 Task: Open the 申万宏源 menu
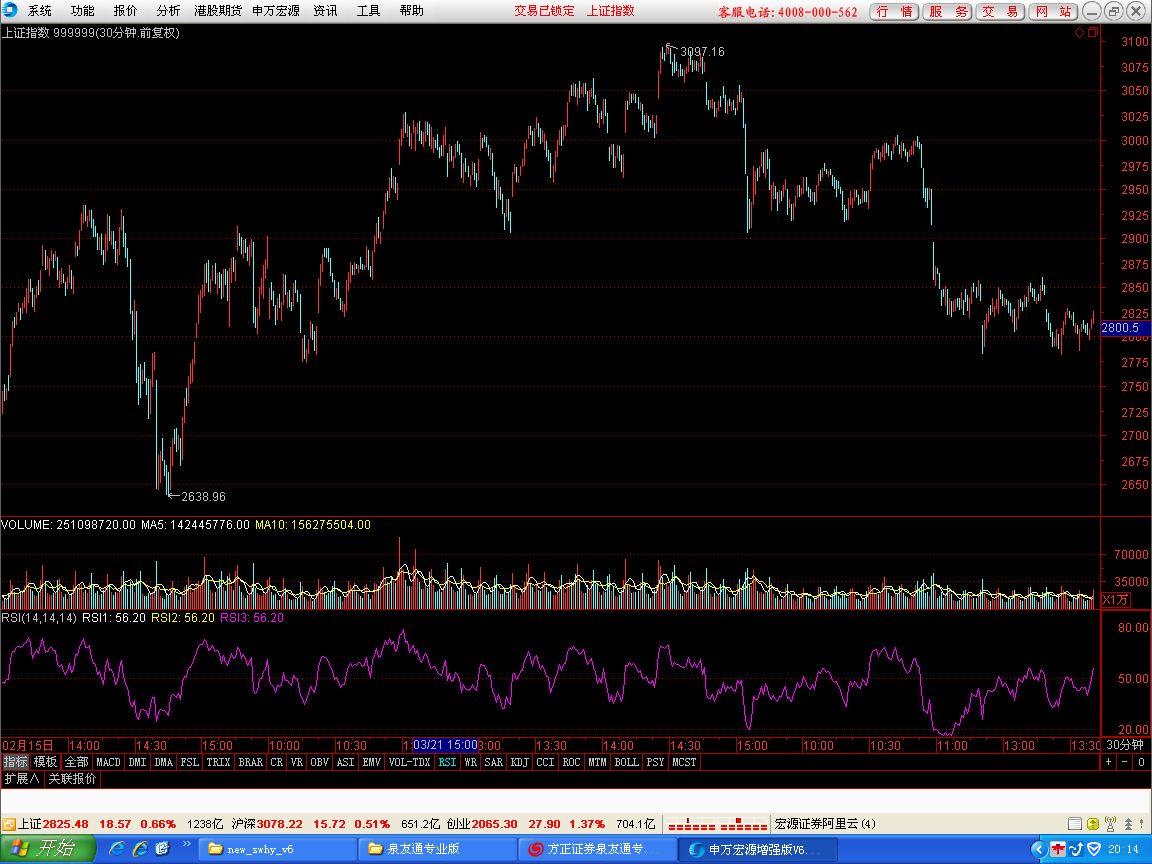click(276, 10)
